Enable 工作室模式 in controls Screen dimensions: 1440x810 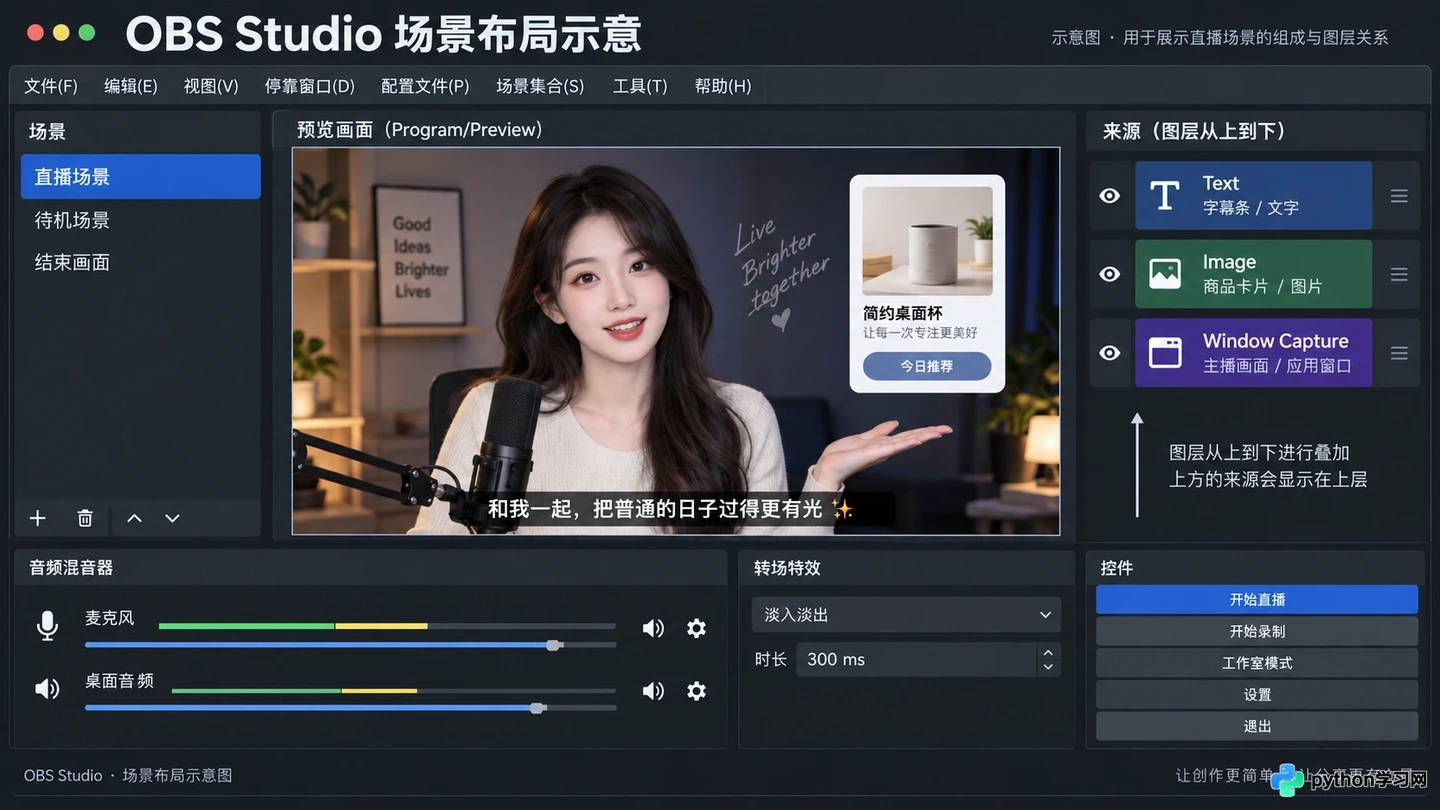tap(1257, 663)
